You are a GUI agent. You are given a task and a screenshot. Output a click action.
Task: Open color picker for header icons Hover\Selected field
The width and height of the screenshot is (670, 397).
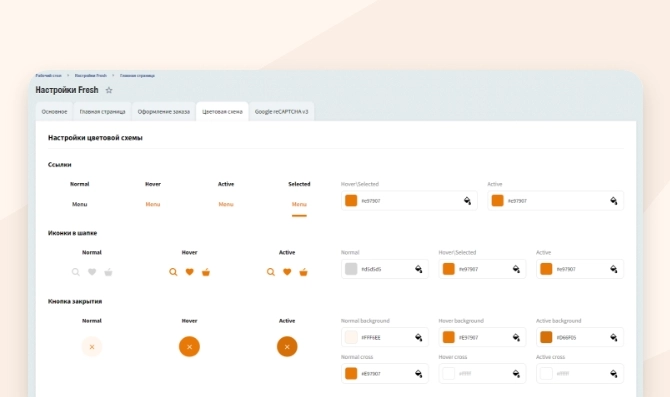[x=516, y=269]
